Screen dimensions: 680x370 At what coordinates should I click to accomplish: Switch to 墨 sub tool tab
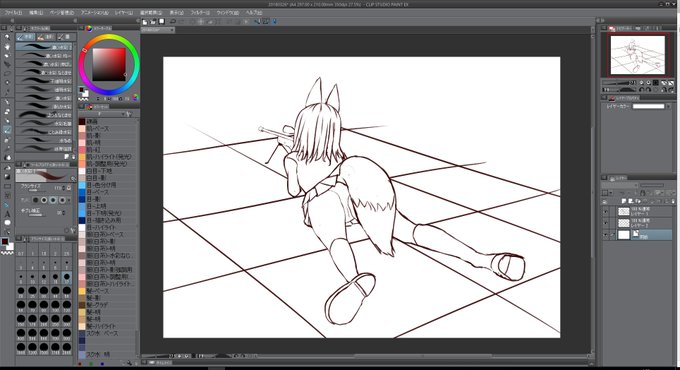point(65,37)
